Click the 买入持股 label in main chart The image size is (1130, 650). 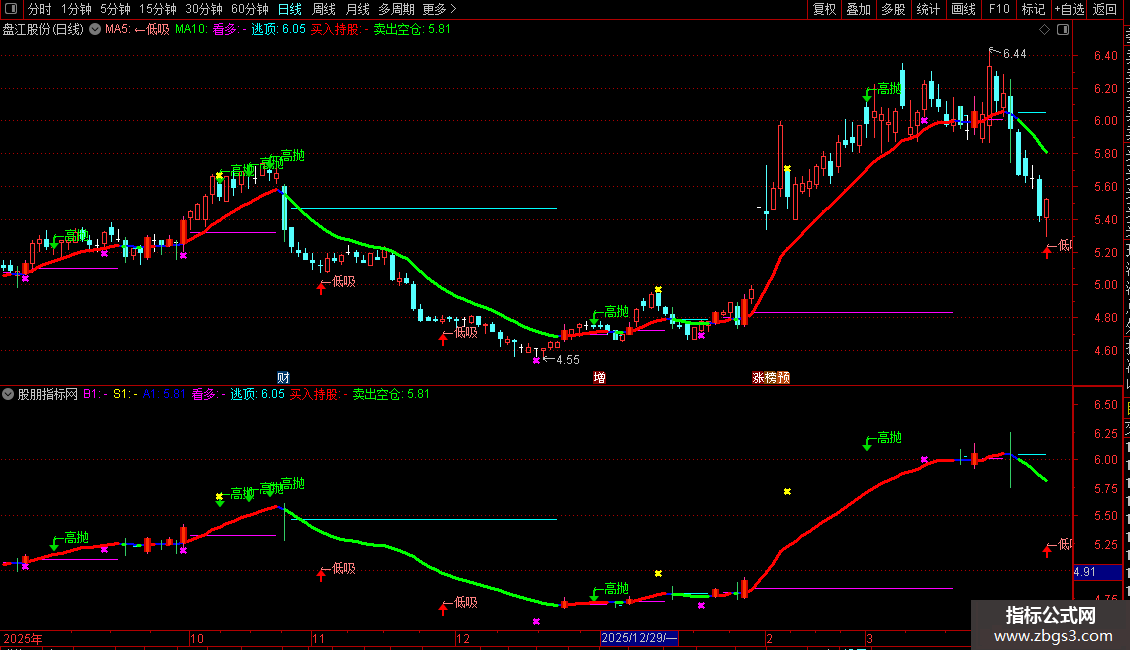pos(336,30)
